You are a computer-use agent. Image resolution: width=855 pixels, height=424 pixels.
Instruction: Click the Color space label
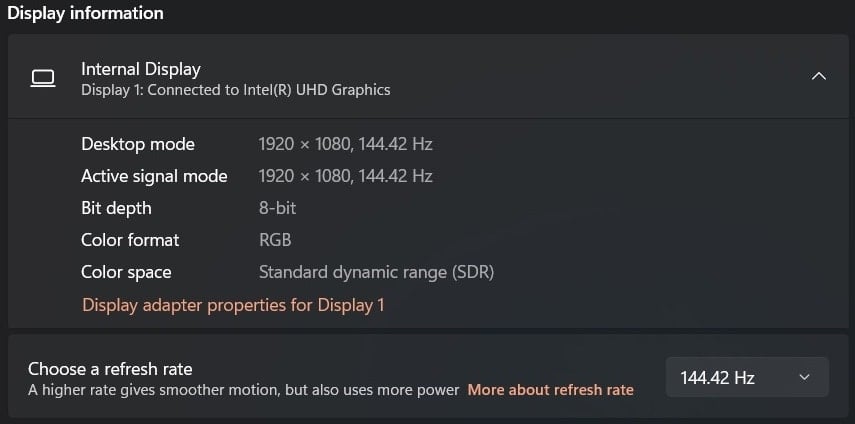click(x=126, y=272)
